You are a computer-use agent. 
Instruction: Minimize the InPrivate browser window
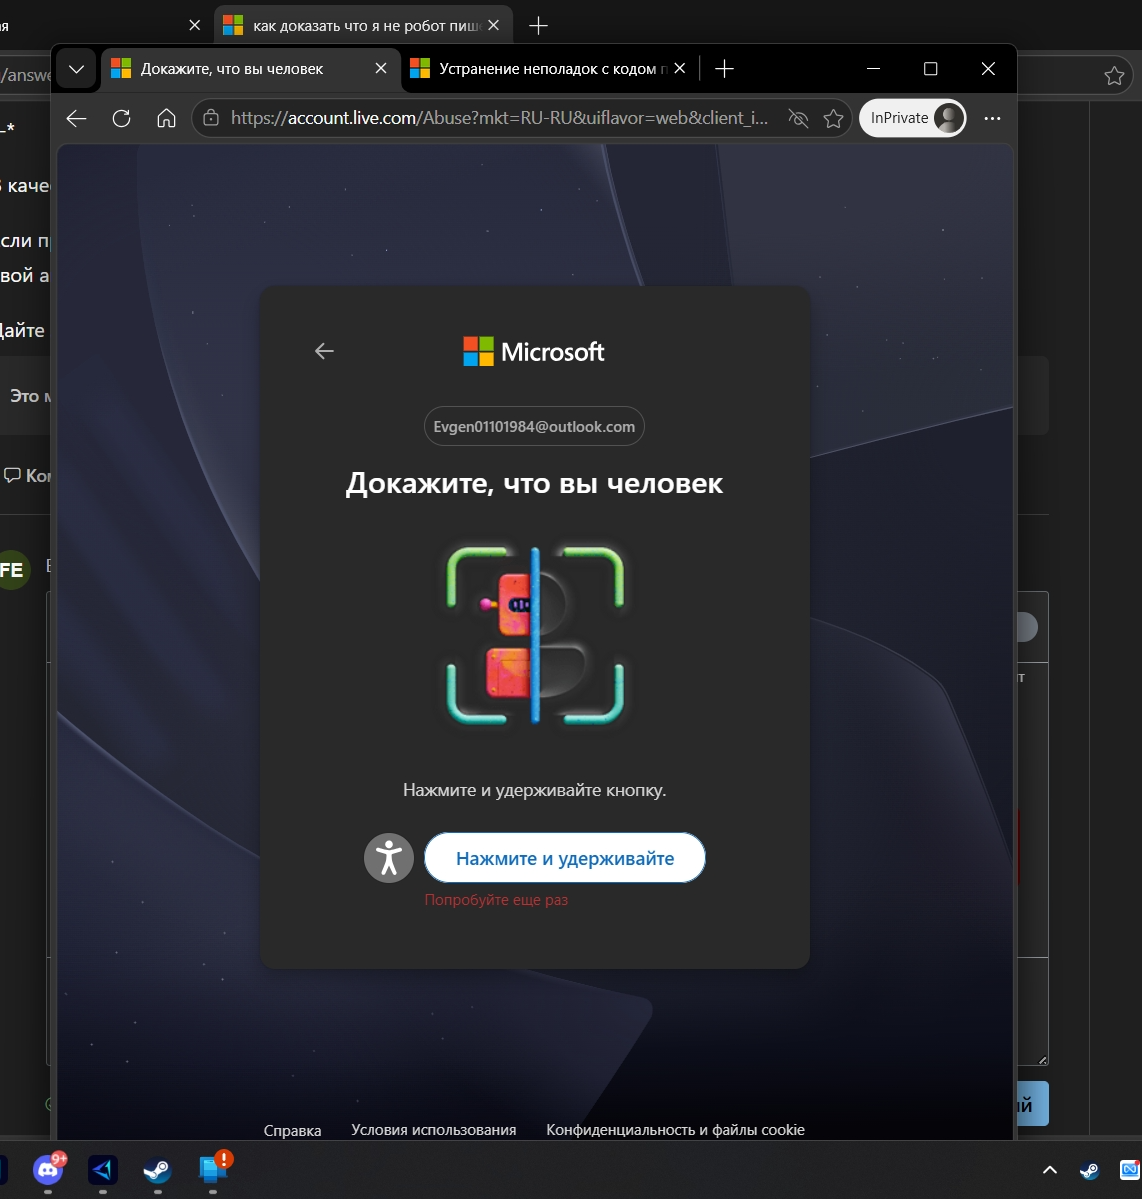(873, 69)
